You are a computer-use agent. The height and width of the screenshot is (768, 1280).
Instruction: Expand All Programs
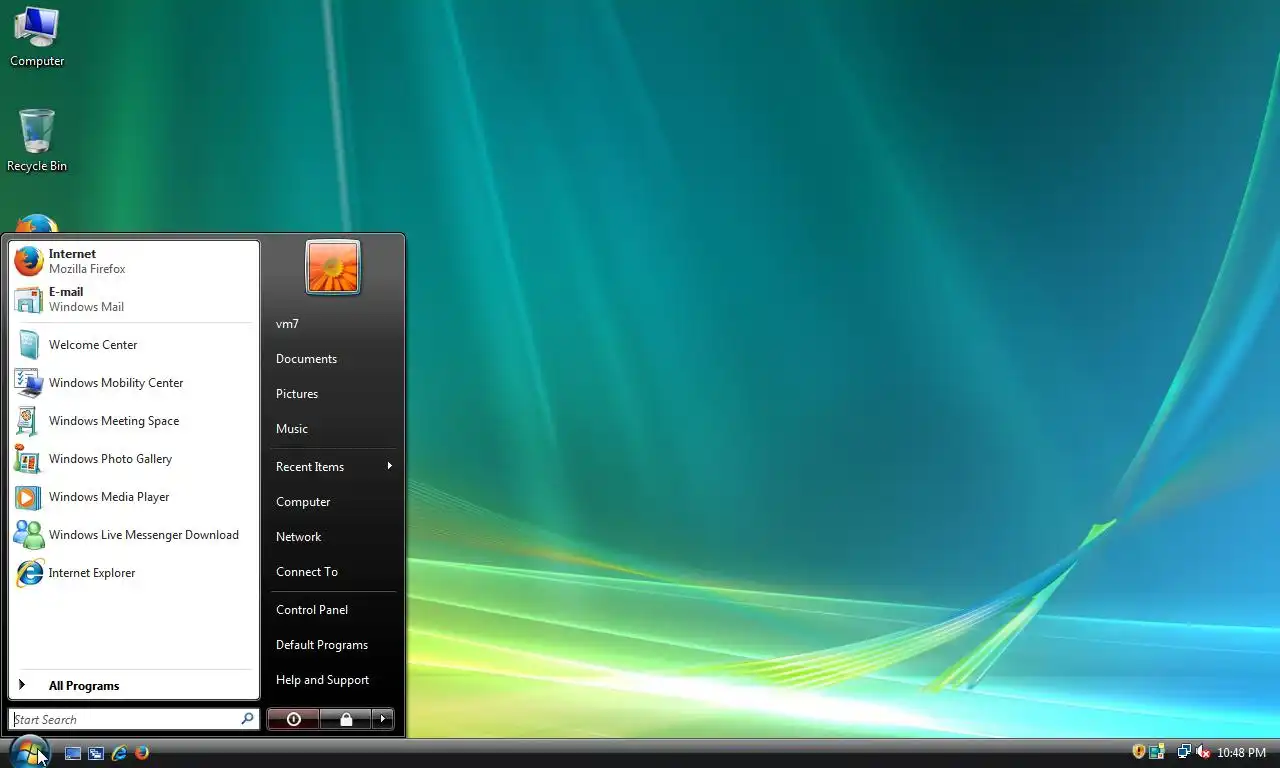(x=134, y=686)
